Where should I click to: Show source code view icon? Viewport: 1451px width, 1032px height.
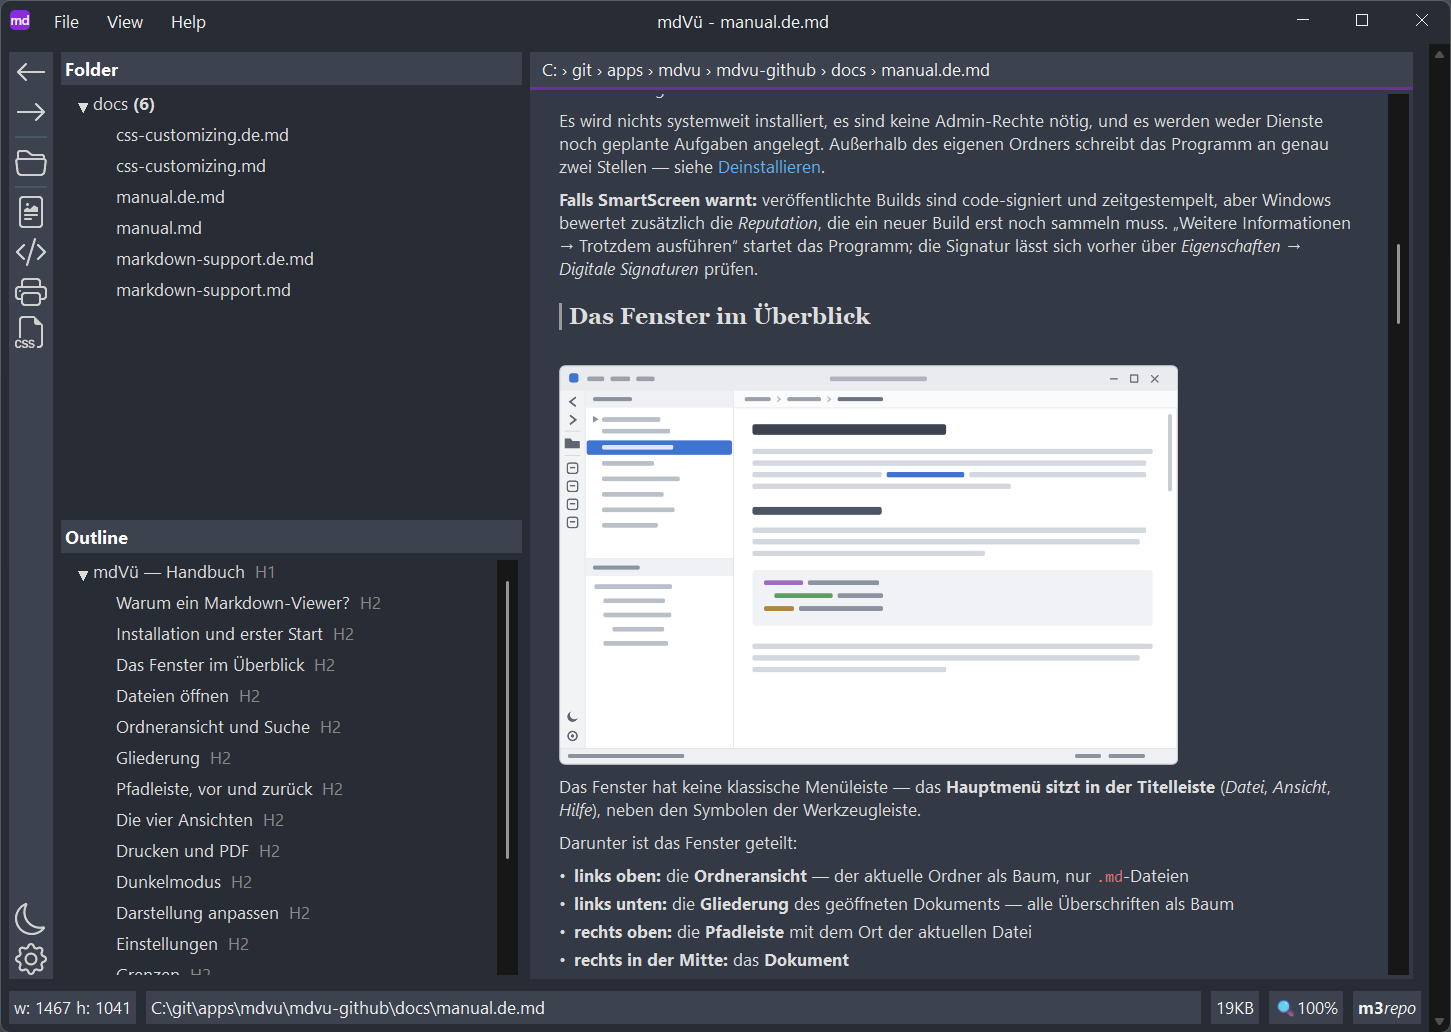(31, 252)
